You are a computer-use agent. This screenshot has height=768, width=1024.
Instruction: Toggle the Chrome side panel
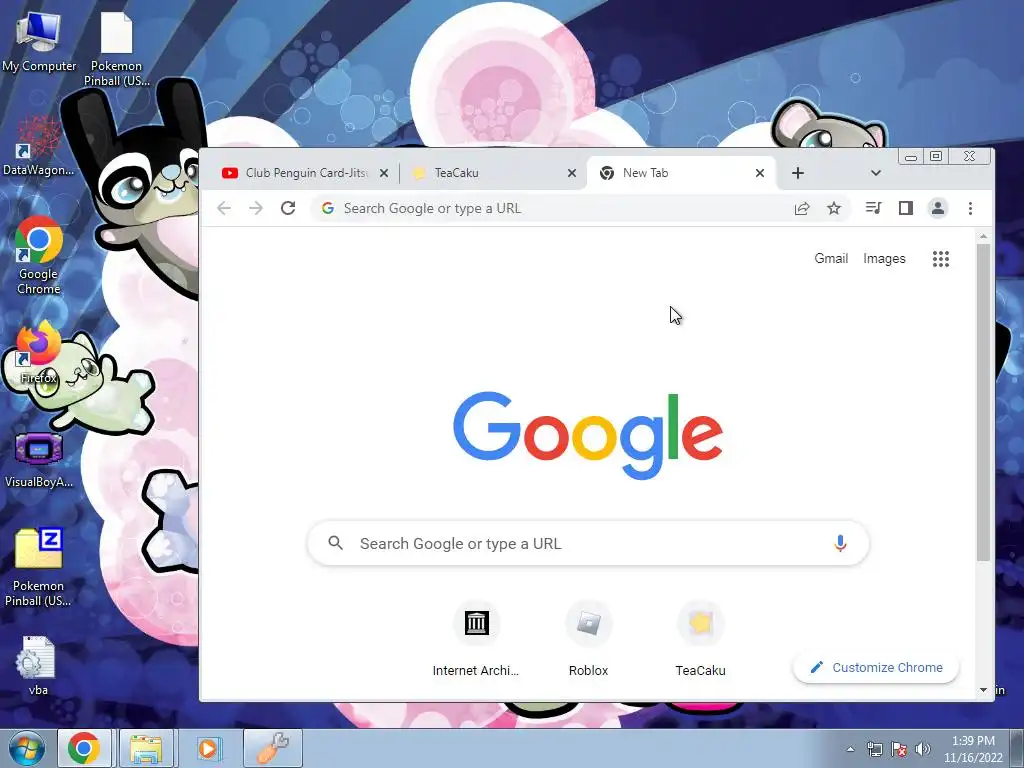coord(906,208)
